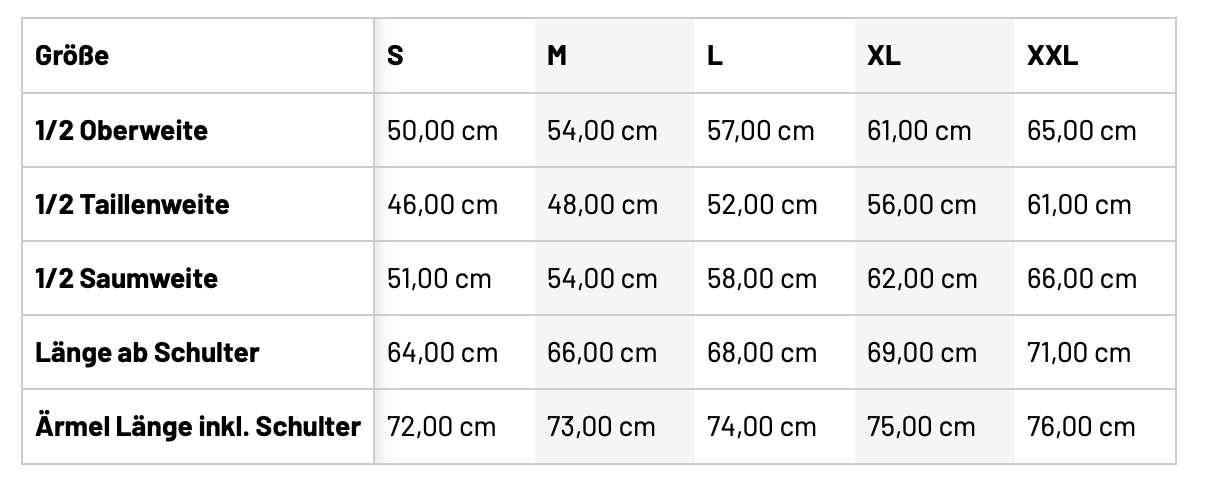Image resolution: width=1208 pixels, height=492 pixels.
Task: Select the 69,00 cm length value for XL
Action: (922, 352)
